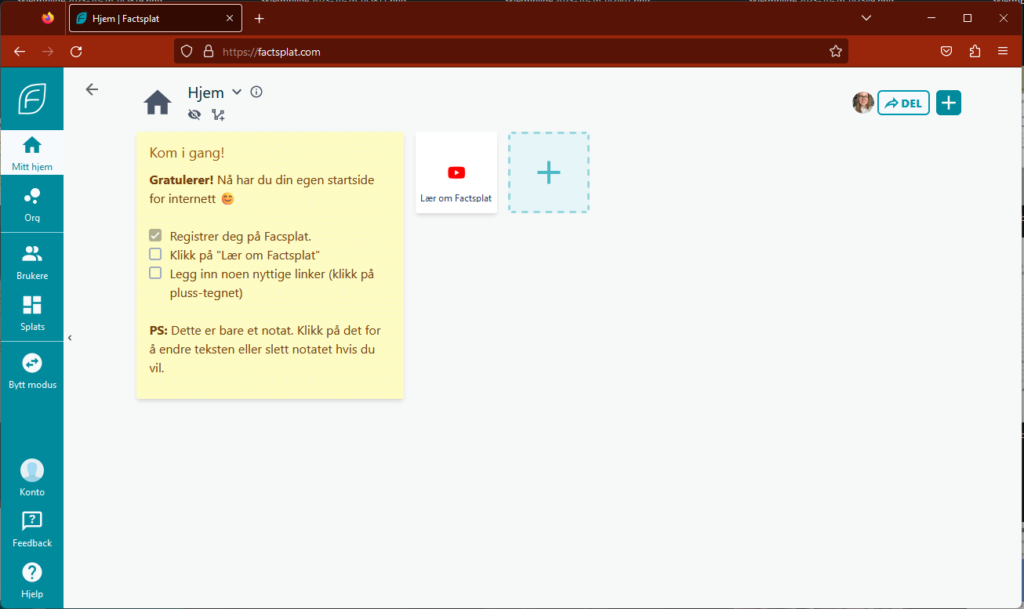
Task: Click the Bytt modus switch icon
Action: (x=32, y=363)
